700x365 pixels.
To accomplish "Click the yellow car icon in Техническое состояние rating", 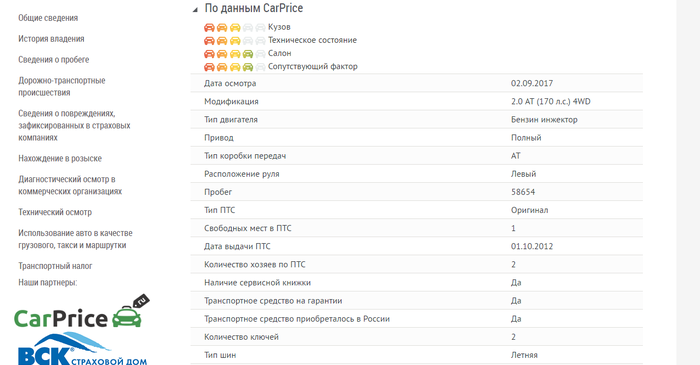I will tap(235, 41).
